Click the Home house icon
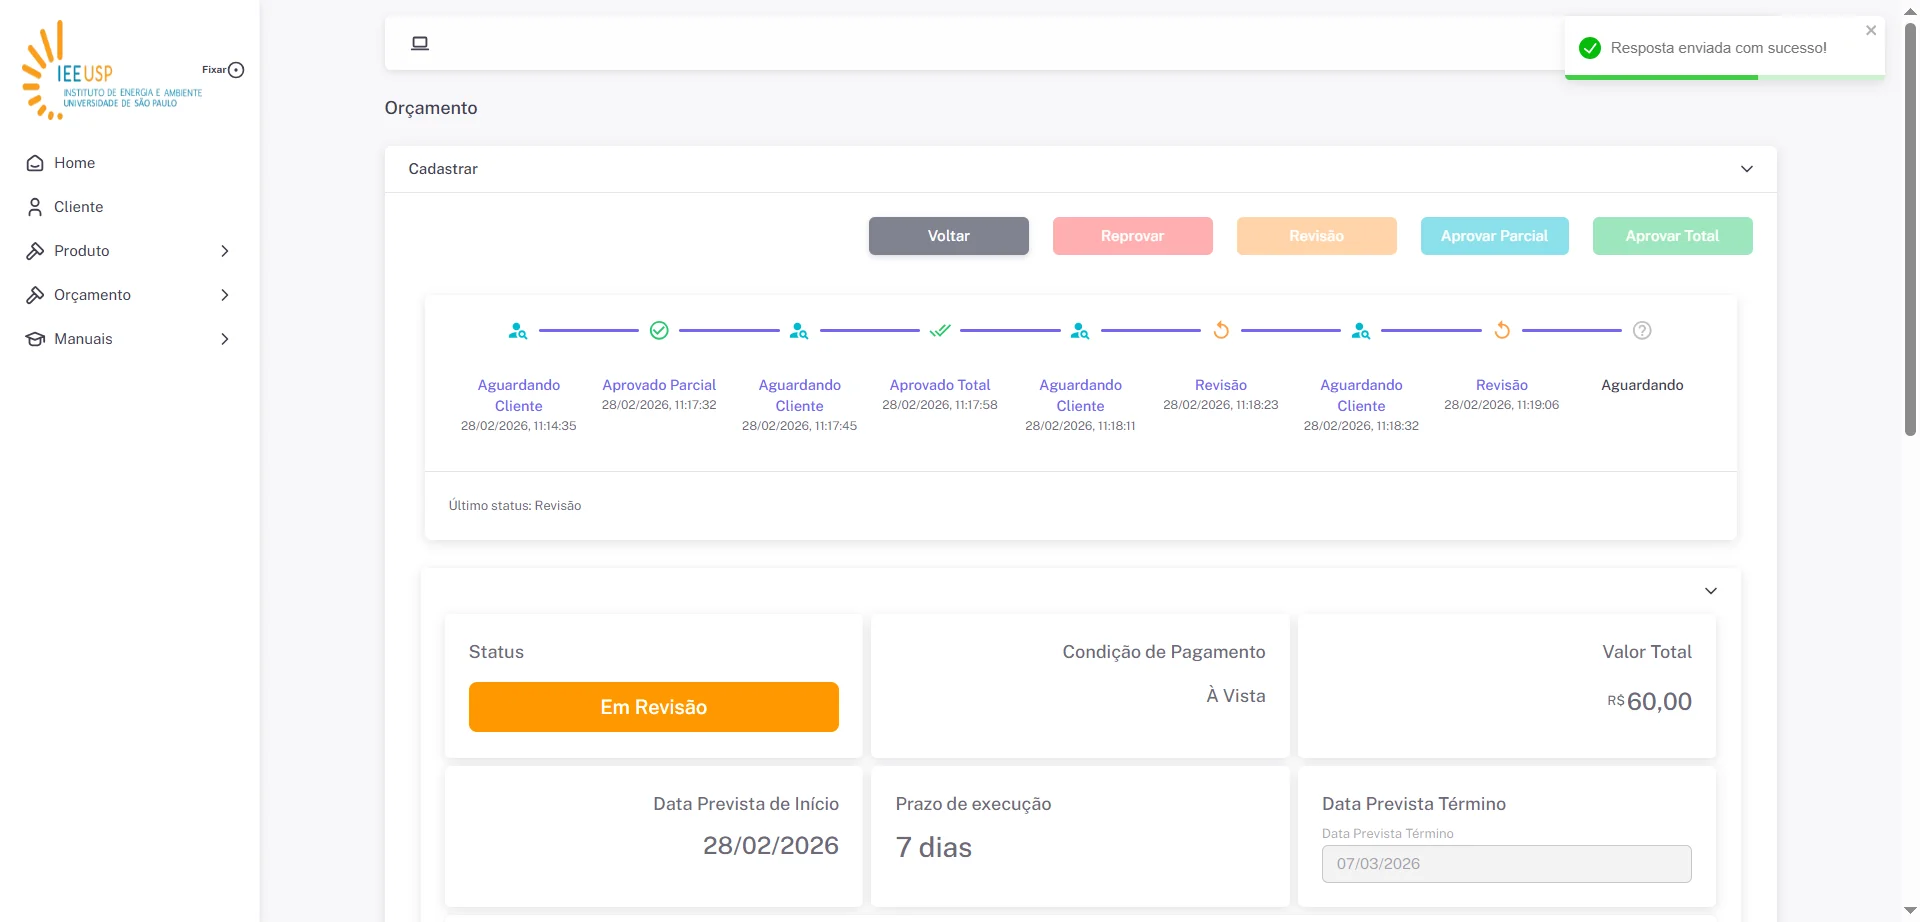Viewport: 1920px width, 922px height. [x=35, y=163]
